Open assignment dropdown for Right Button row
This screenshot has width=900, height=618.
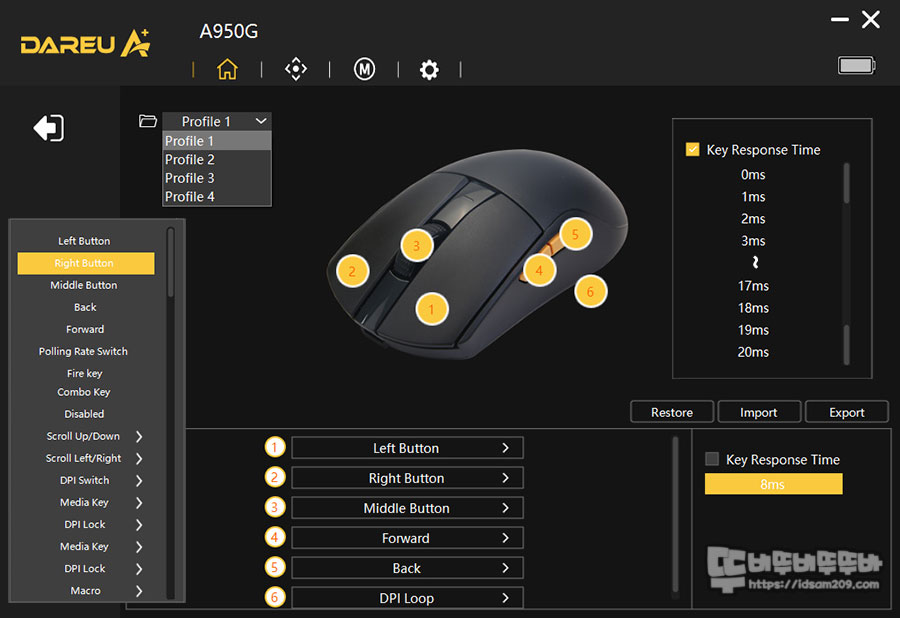point(408,477)
